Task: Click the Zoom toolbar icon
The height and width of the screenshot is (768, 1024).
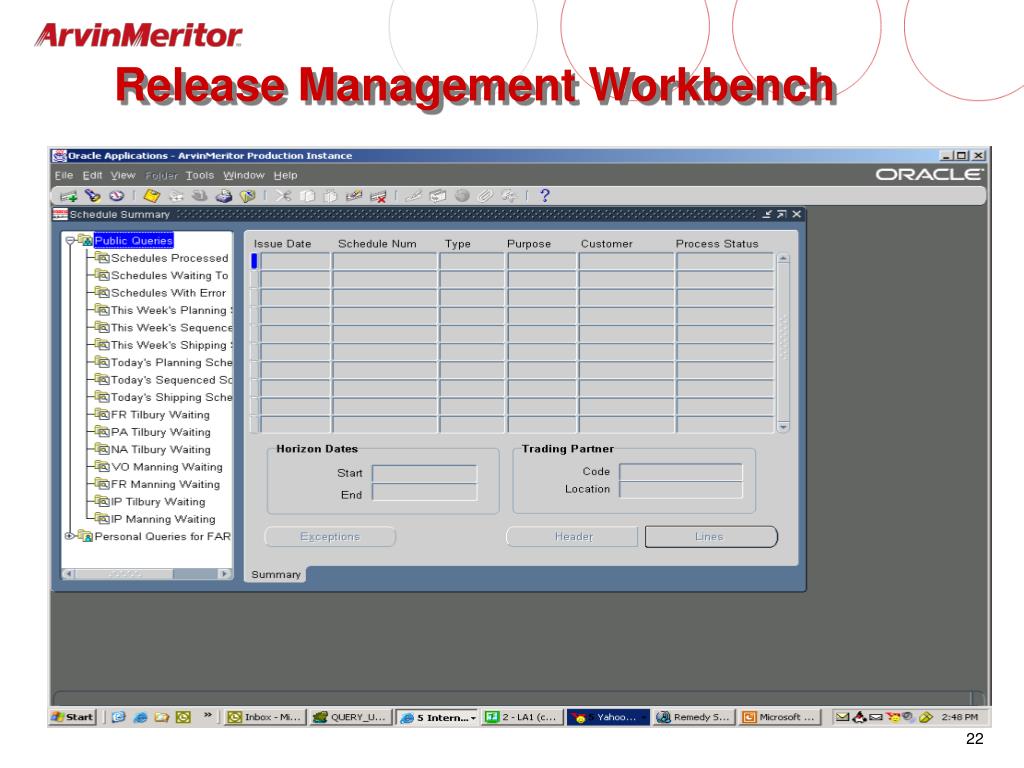Action: pos(438,196)
